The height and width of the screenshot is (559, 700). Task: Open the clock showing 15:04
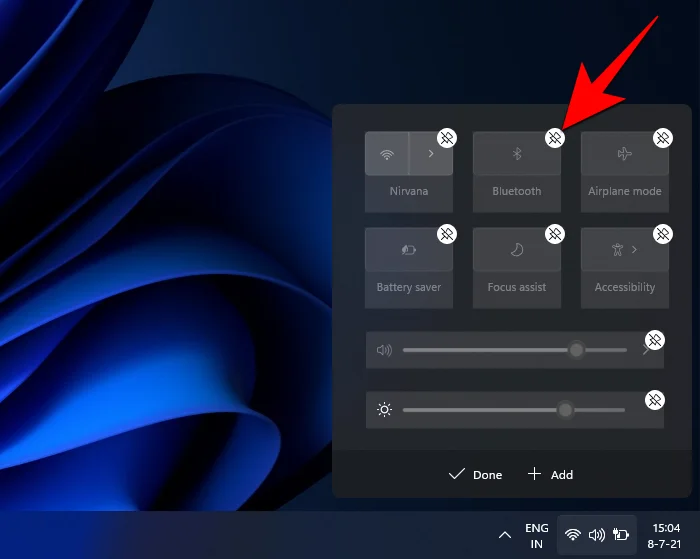click(x=665, y=536)
